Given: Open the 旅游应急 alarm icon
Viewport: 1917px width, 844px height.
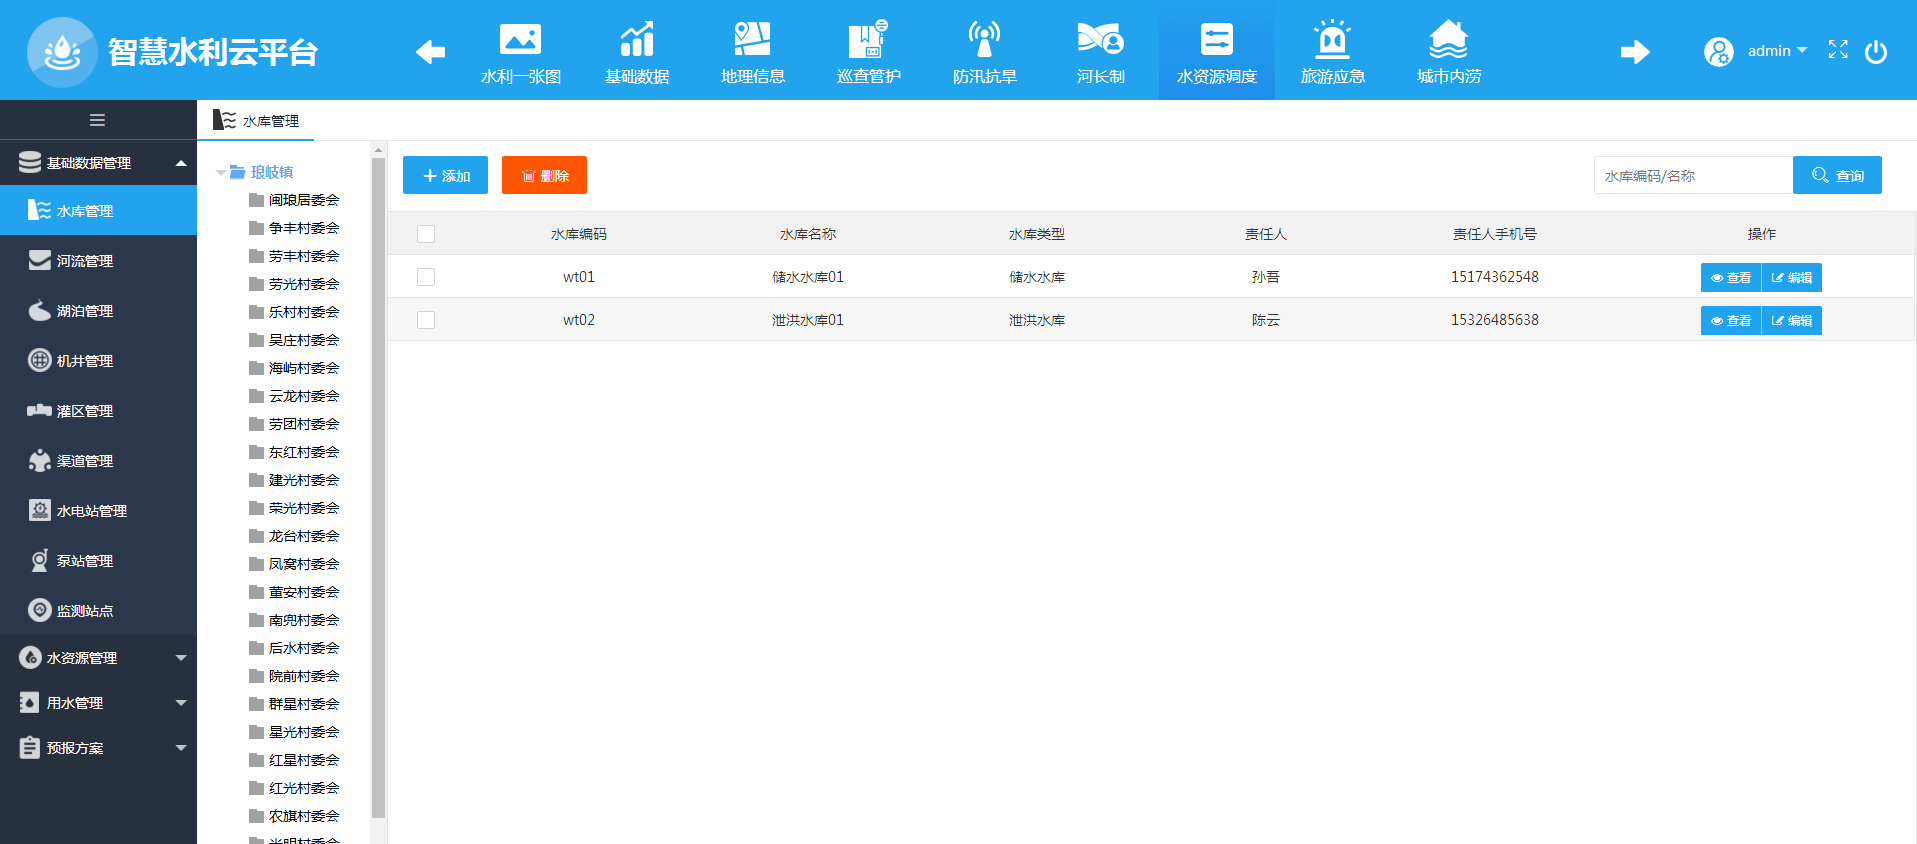Looking at the screenshot, I should point(1332,40).
